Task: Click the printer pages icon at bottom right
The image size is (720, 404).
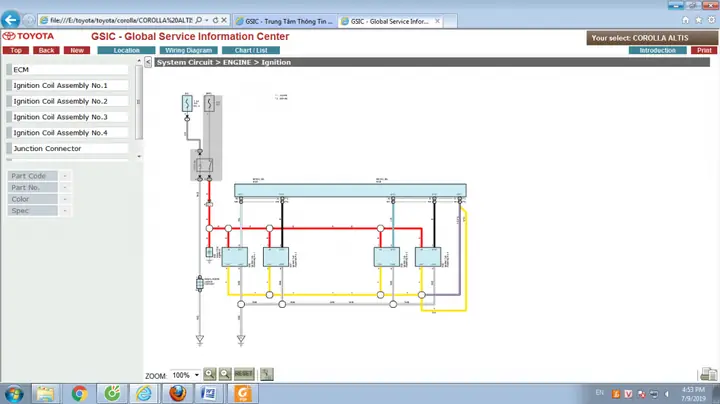Action: pyautogui.click(x=709, y=374)
